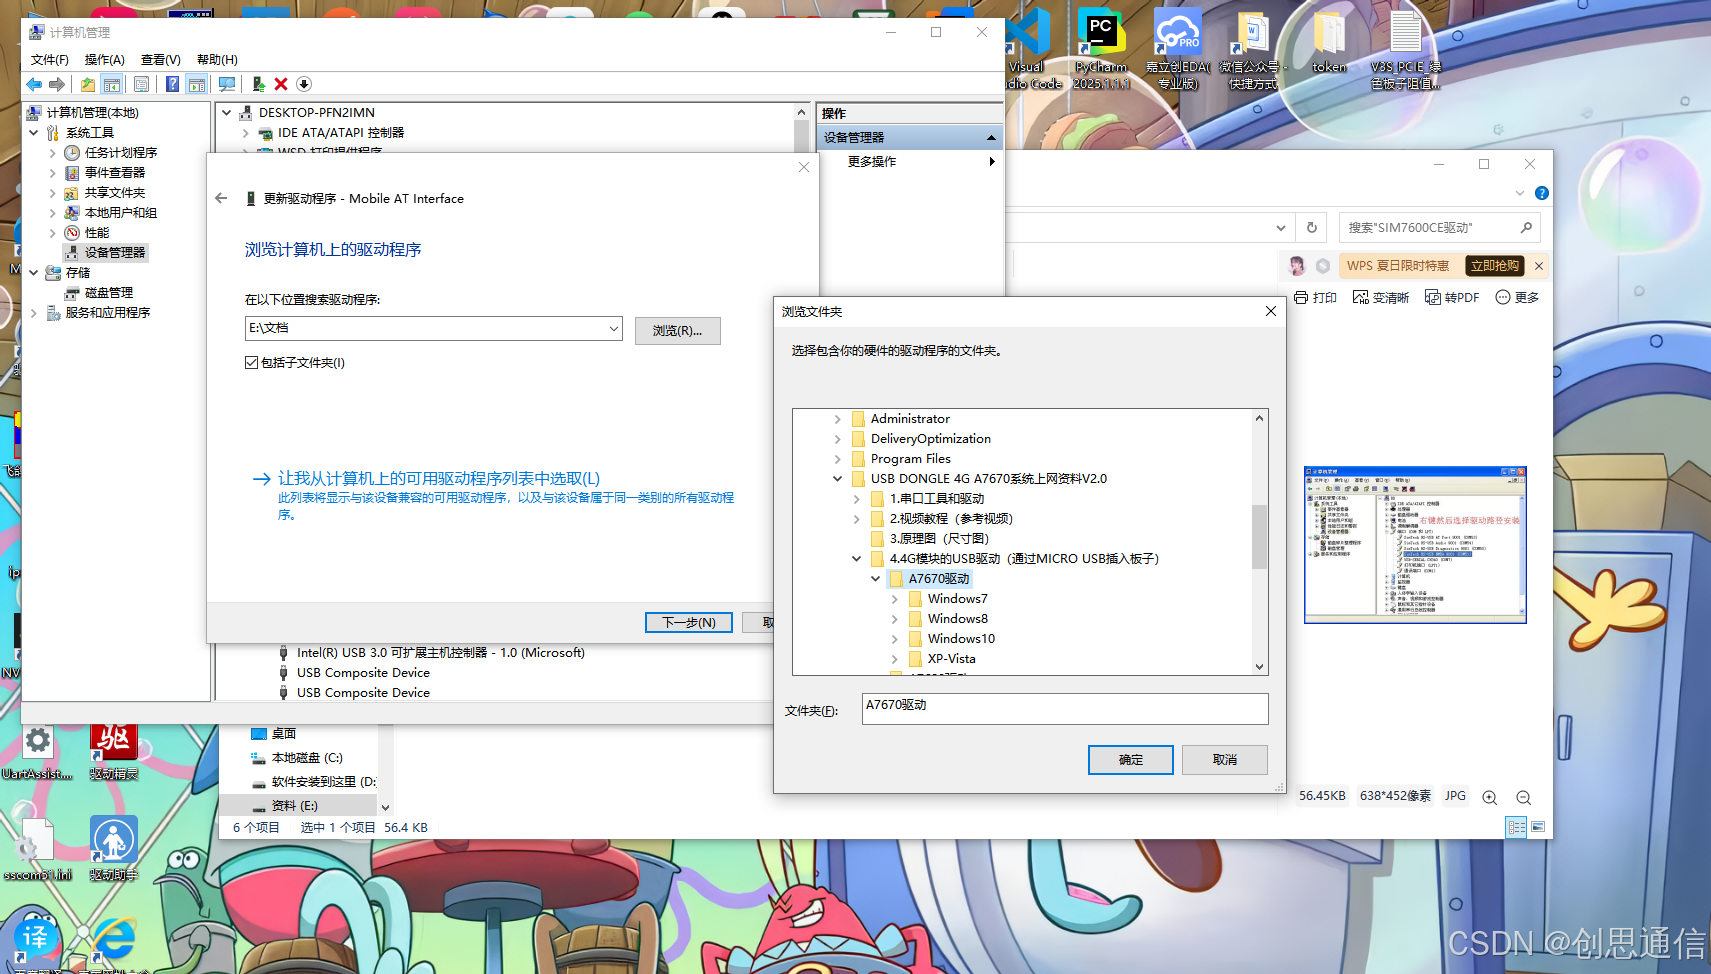The image size is (1711, 974).
Task: Expand the 任务计划程序 tree node
Action: point(53,153)
